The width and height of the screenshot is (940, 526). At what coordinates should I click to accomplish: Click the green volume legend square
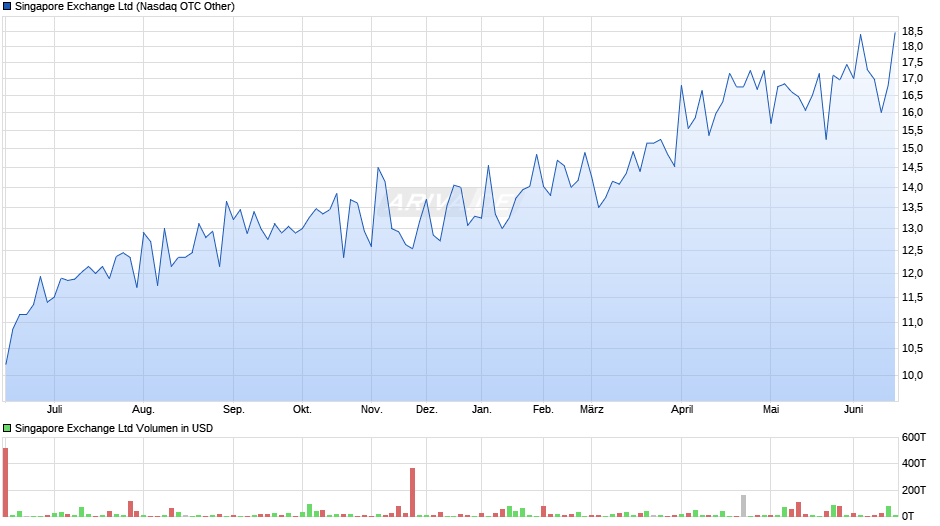point(7,428)
